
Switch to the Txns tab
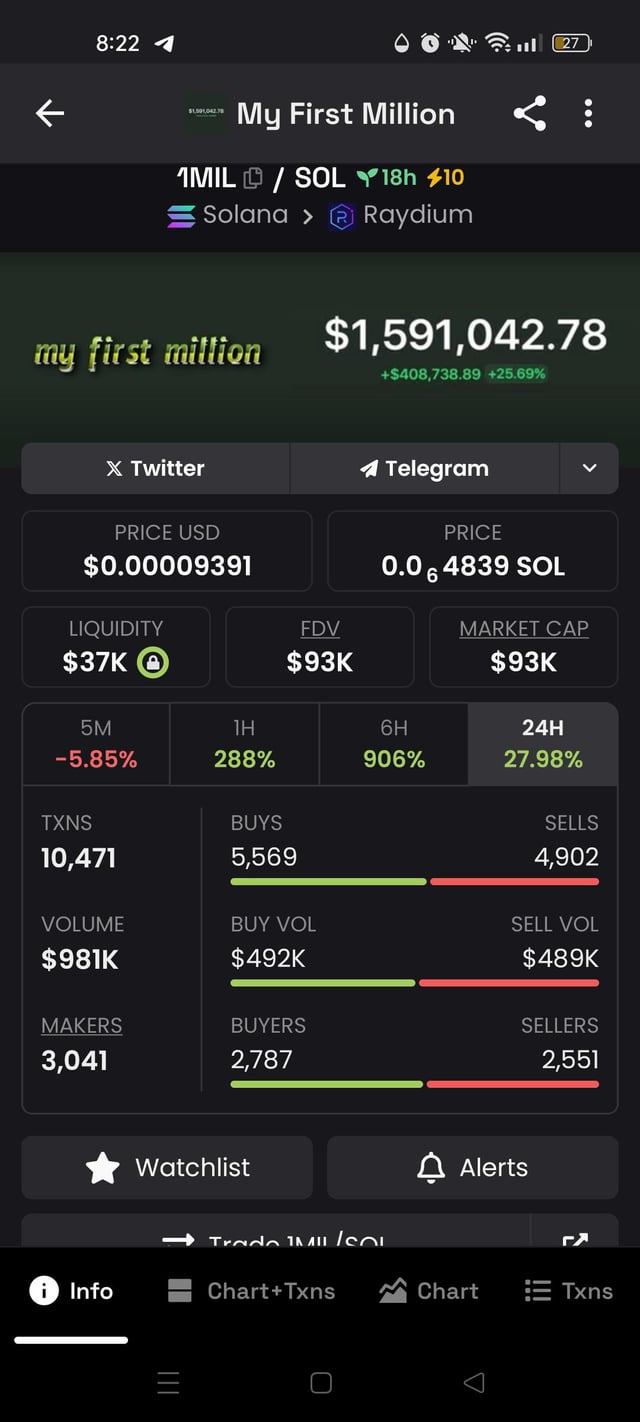[x=568, y=1291]
